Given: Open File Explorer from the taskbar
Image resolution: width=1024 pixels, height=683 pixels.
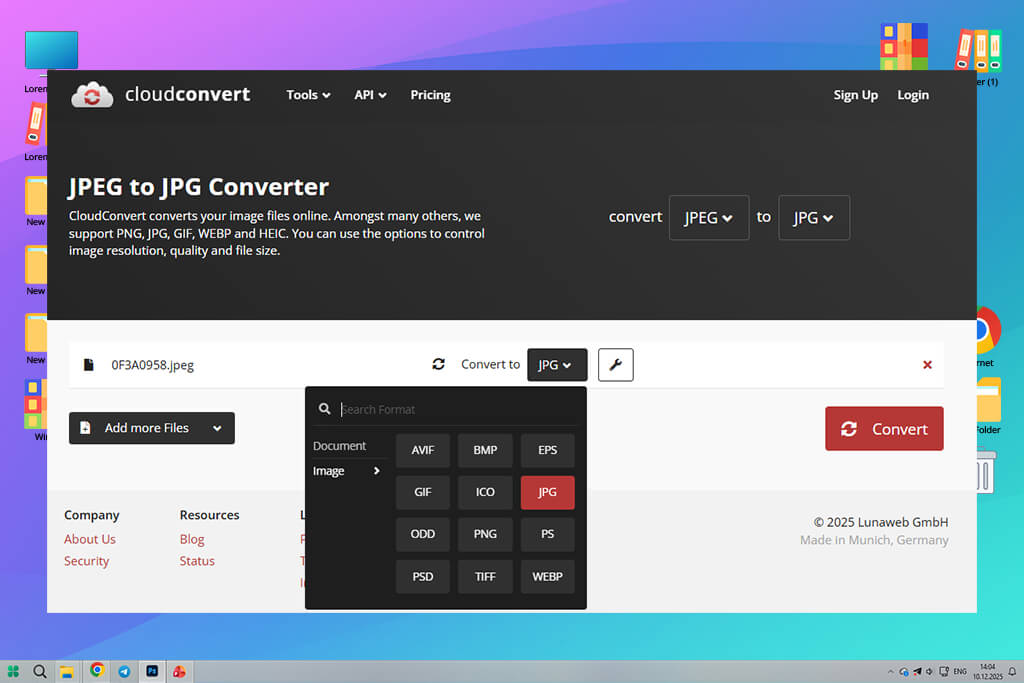Looking at the screenshot, I should [x=67, y=671].
